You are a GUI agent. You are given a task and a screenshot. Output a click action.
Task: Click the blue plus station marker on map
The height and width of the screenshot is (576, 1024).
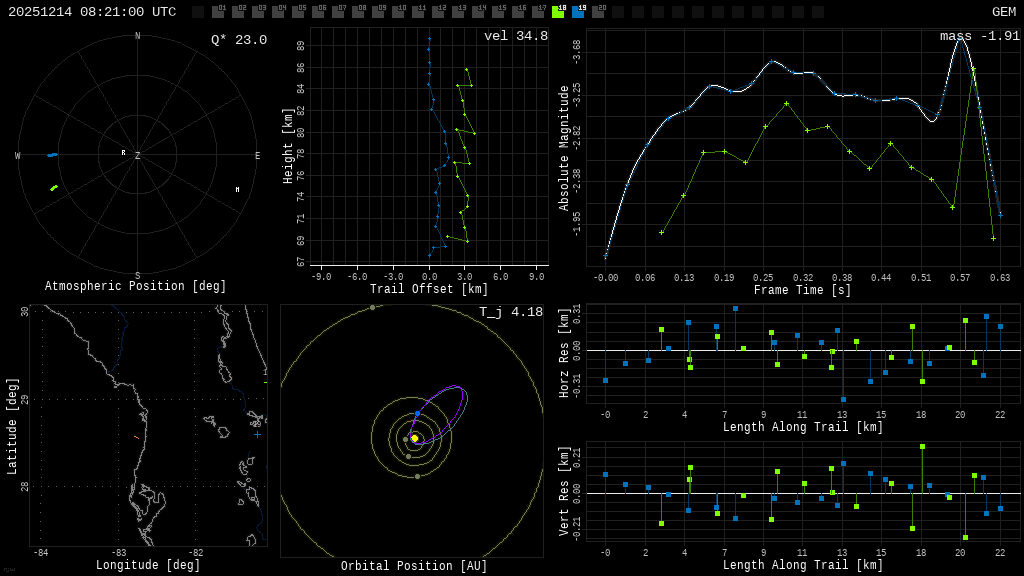[x=257, y=434]
